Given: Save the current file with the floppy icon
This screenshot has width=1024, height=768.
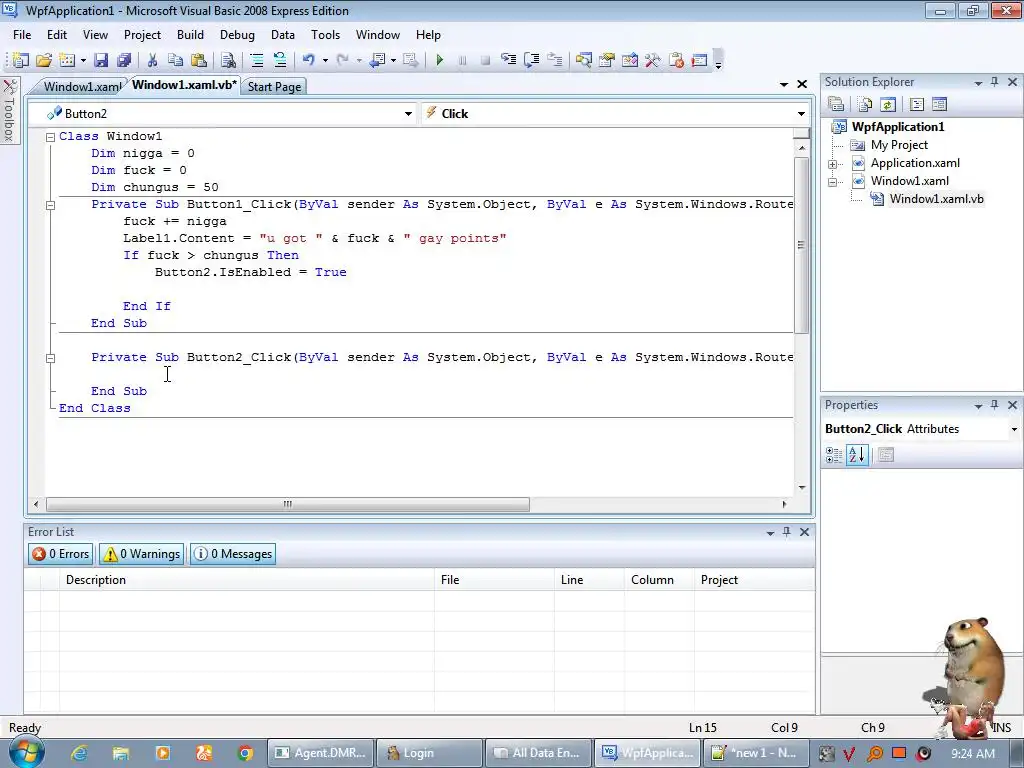Looking at the screenshot, I should [x=101, y=60].
